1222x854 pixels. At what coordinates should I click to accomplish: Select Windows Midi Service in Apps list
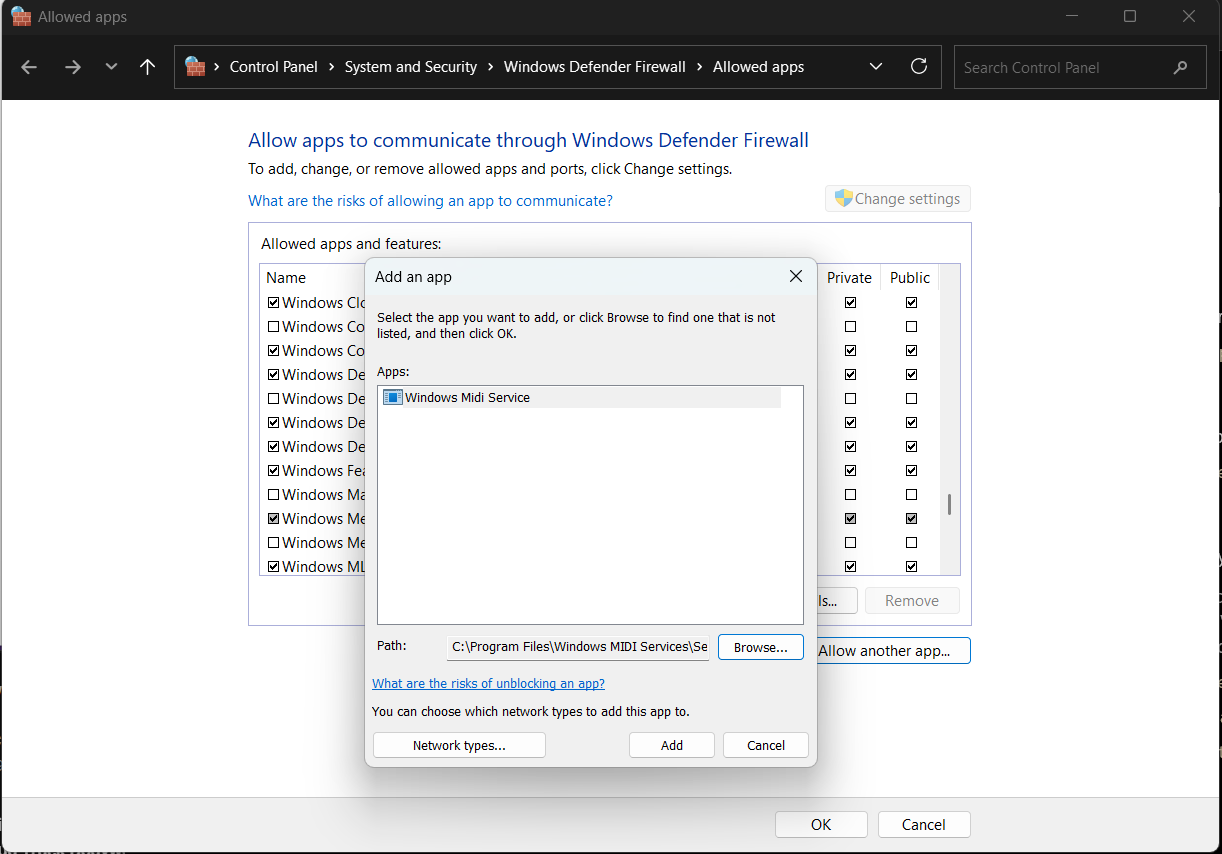tap(580, 397)
